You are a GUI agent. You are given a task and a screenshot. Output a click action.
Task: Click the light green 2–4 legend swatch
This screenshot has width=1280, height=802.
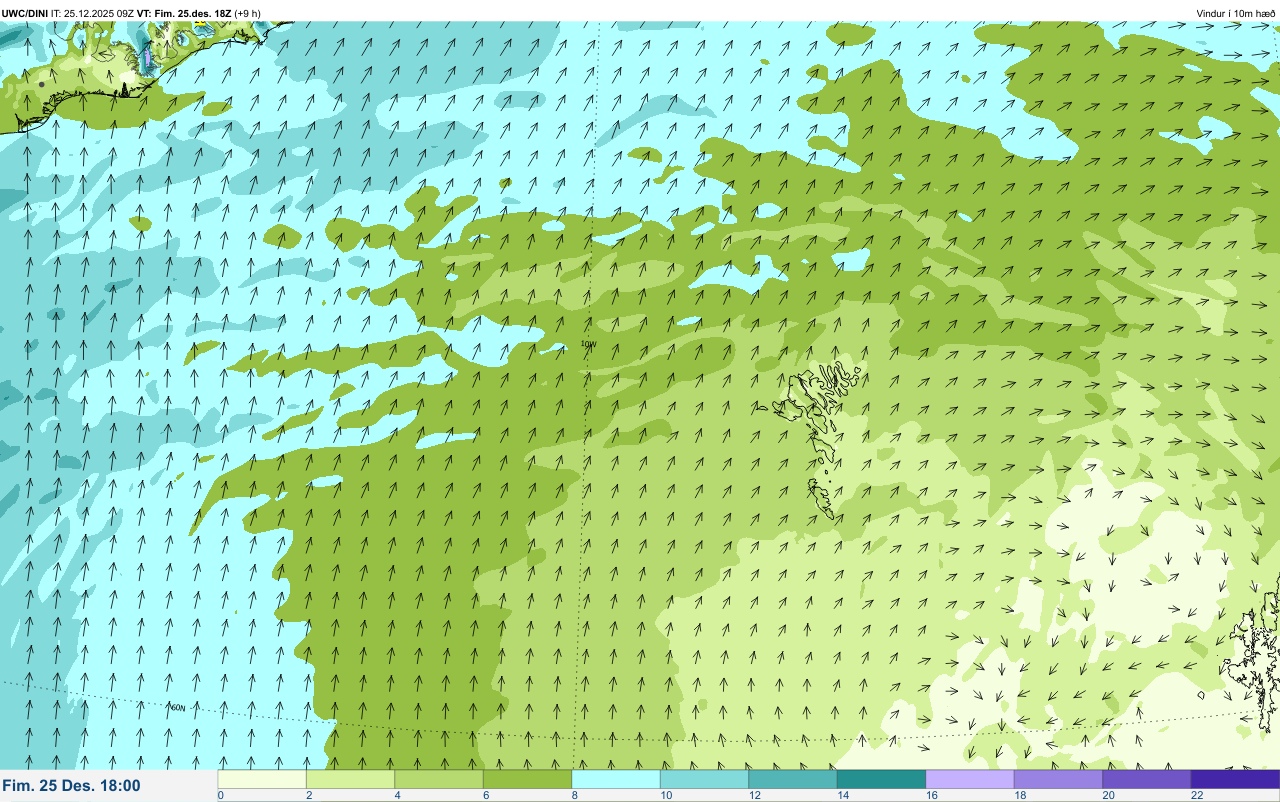[350, 779]
